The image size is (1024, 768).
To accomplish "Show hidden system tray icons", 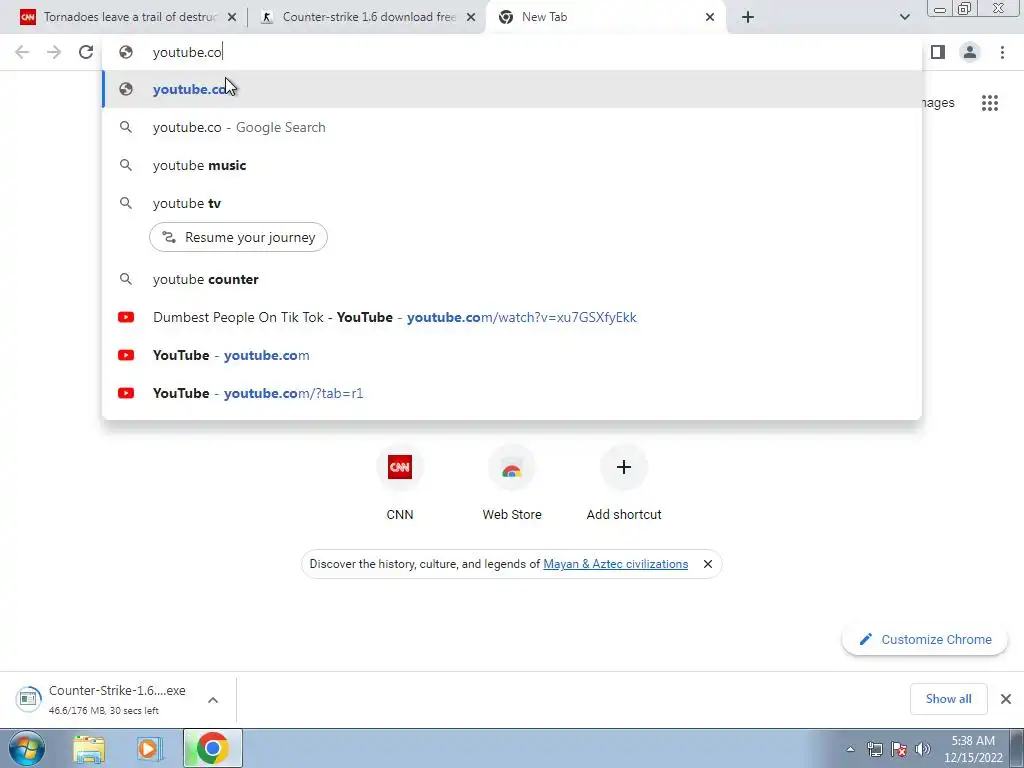I will 850,749.
